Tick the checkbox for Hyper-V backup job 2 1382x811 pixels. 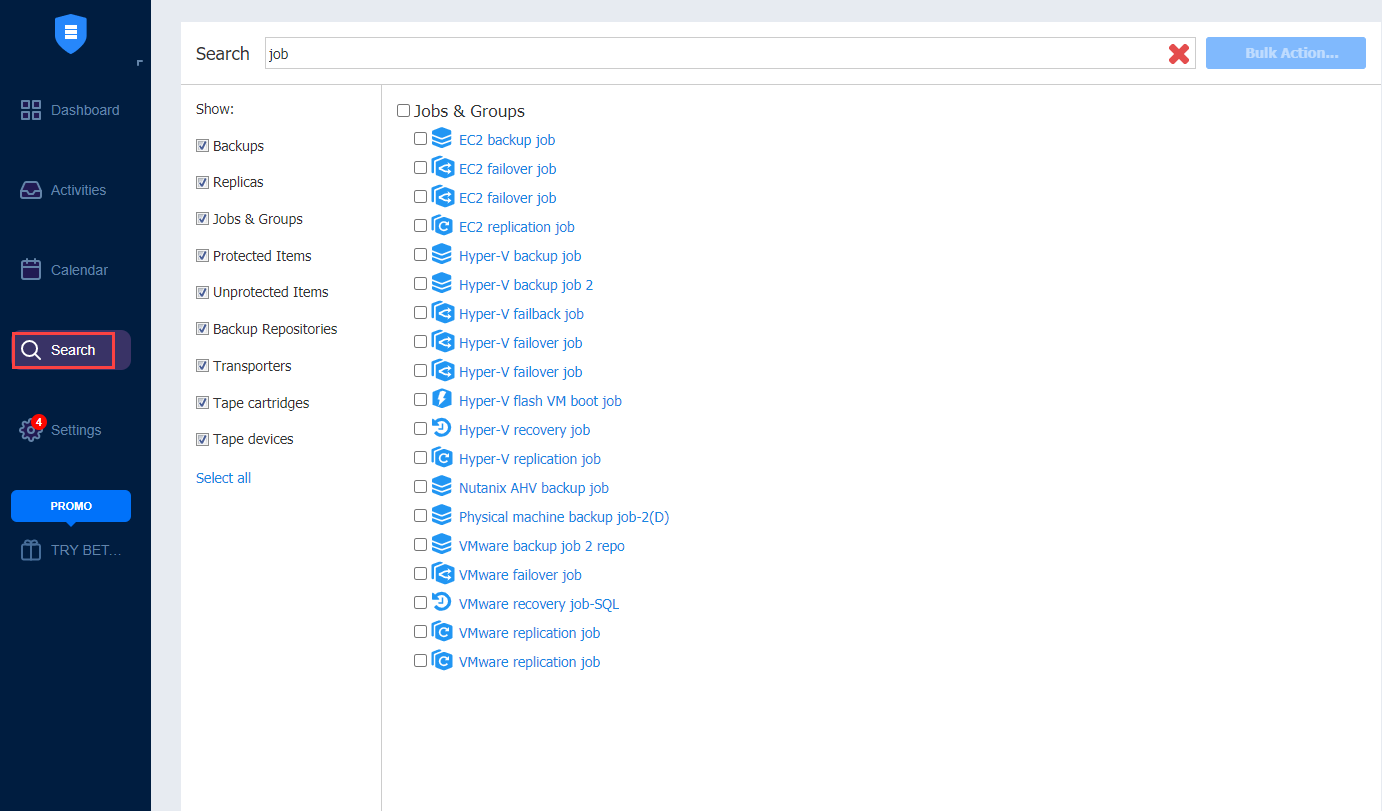[420, 284]
